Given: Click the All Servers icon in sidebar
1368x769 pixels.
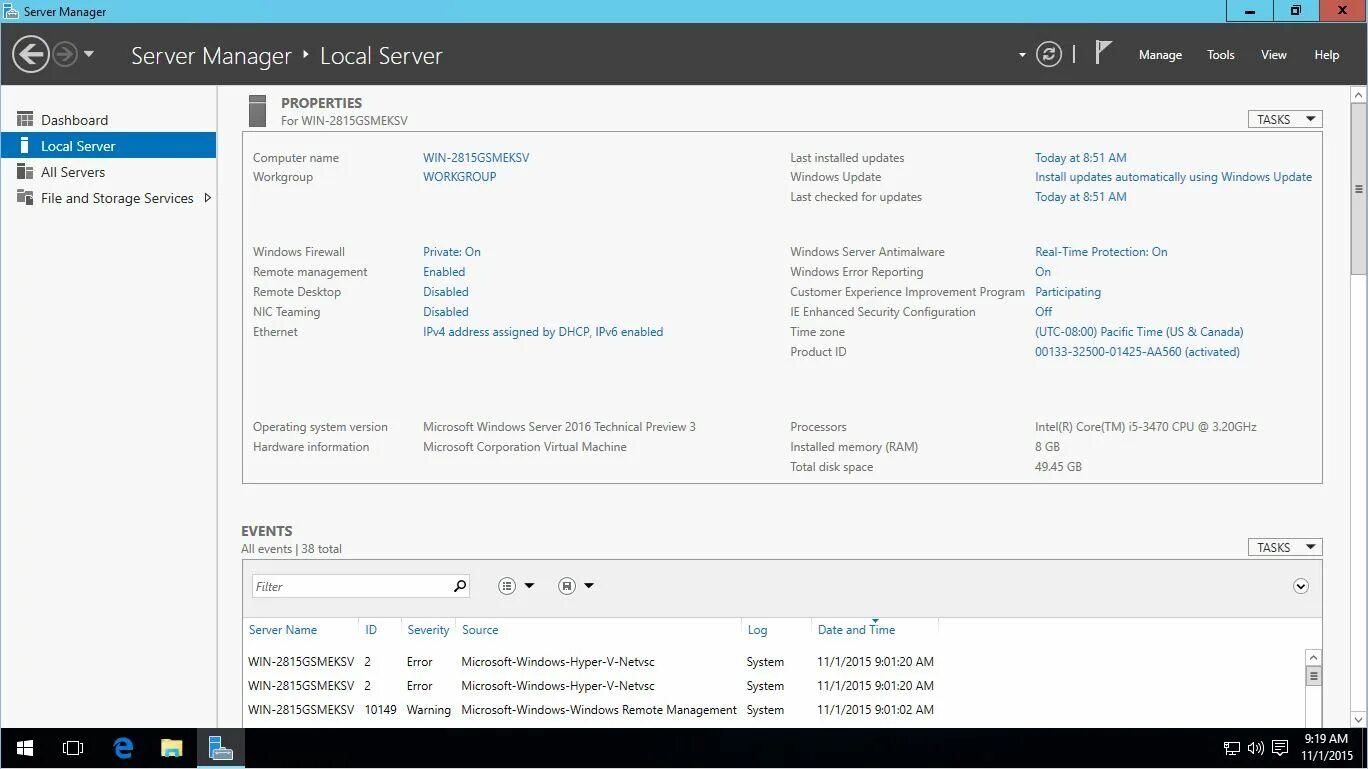Looking at the screenshot, I should point(25,172).
